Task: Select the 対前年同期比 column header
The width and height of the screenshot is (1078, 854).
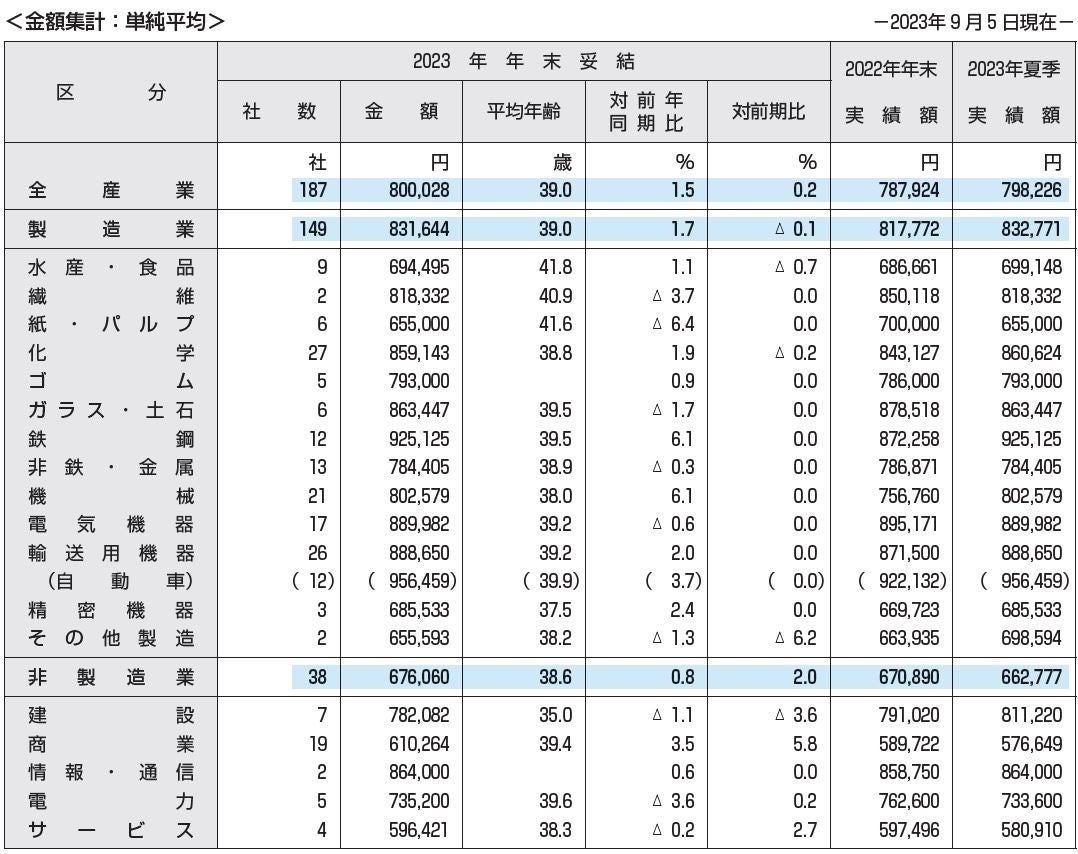Action: point(645,111)
